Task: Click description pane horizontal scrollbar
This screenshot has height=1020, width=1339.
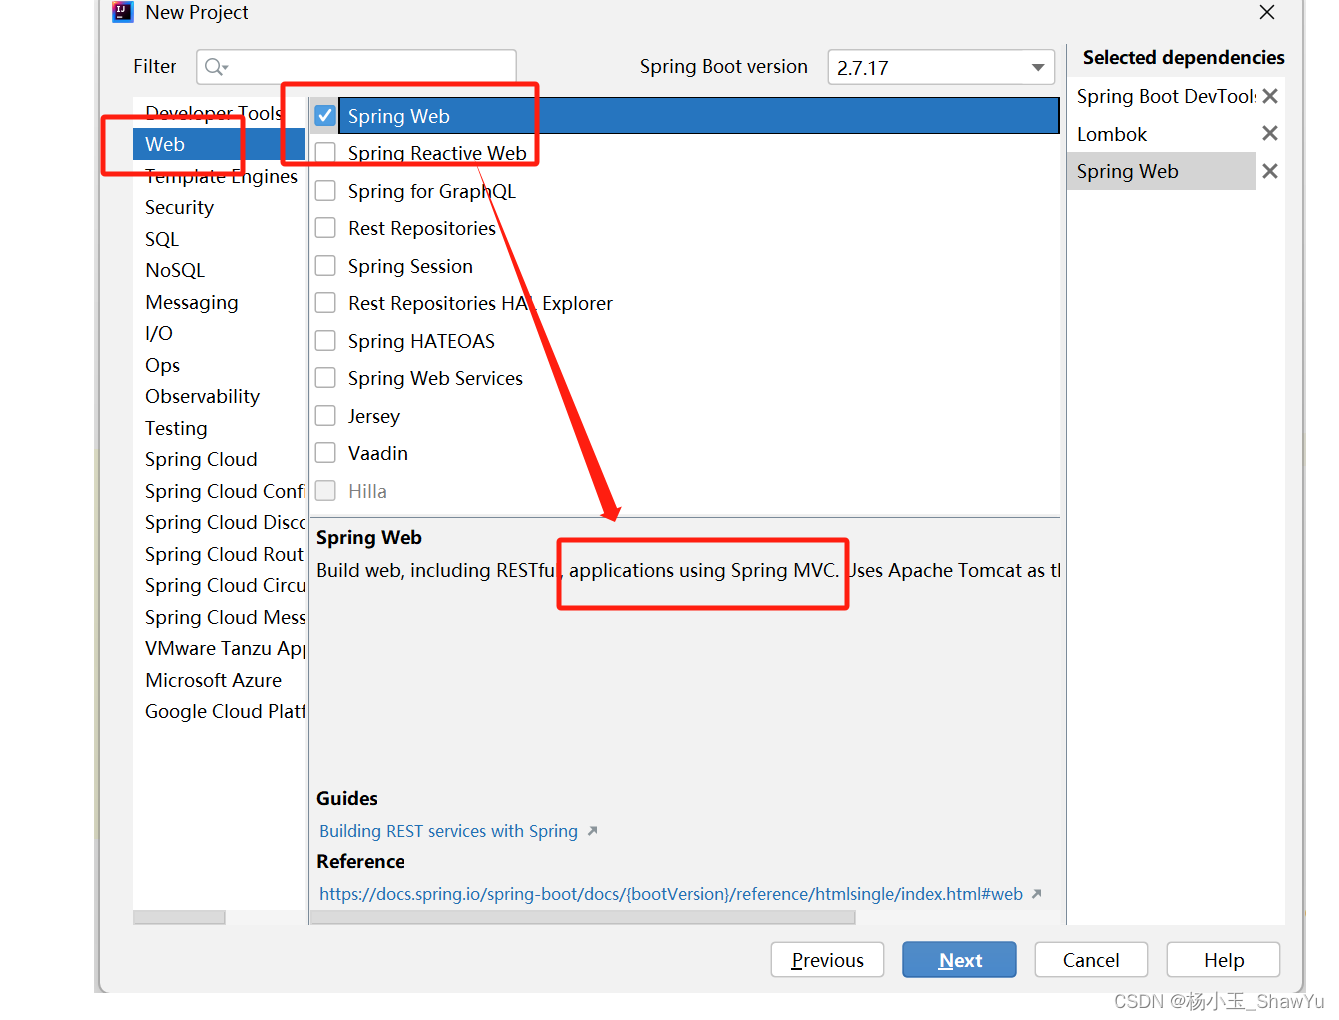Action: point(582,917)
